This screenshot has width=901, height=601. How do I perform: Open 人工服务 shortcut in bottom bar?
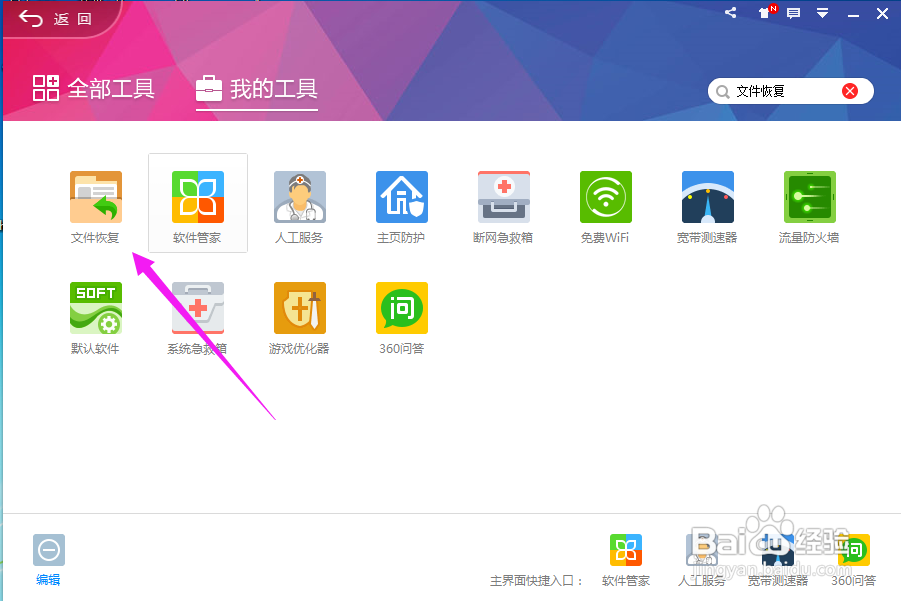pos(702,550)
